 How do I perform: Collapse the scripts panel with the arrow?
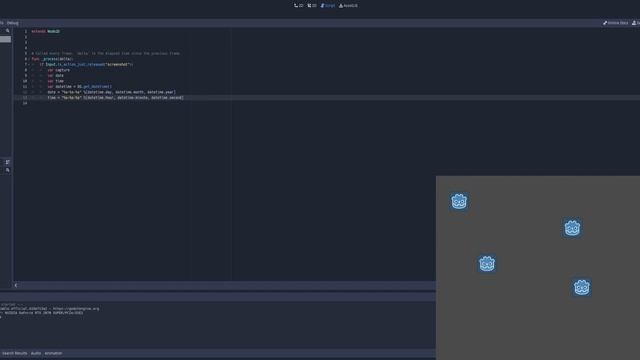pyautogui.click(x=16, y=285)
